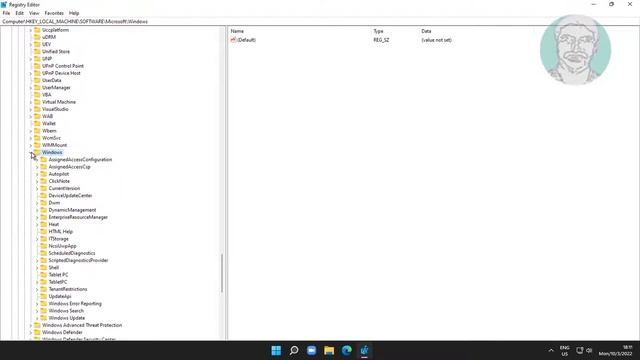This screenshot has width=640, height=360.
Task: Click the UserData folder icon
Action: [x=37, y=80]
